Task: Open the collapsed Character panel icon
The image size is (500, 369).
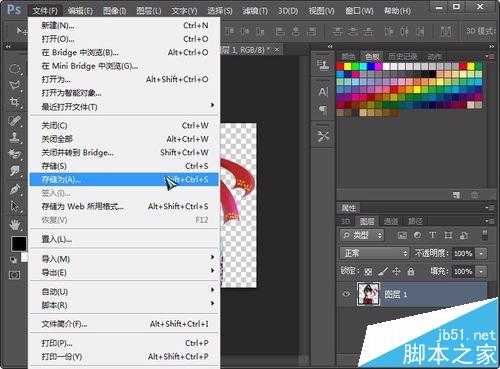Action: [323, 92]
